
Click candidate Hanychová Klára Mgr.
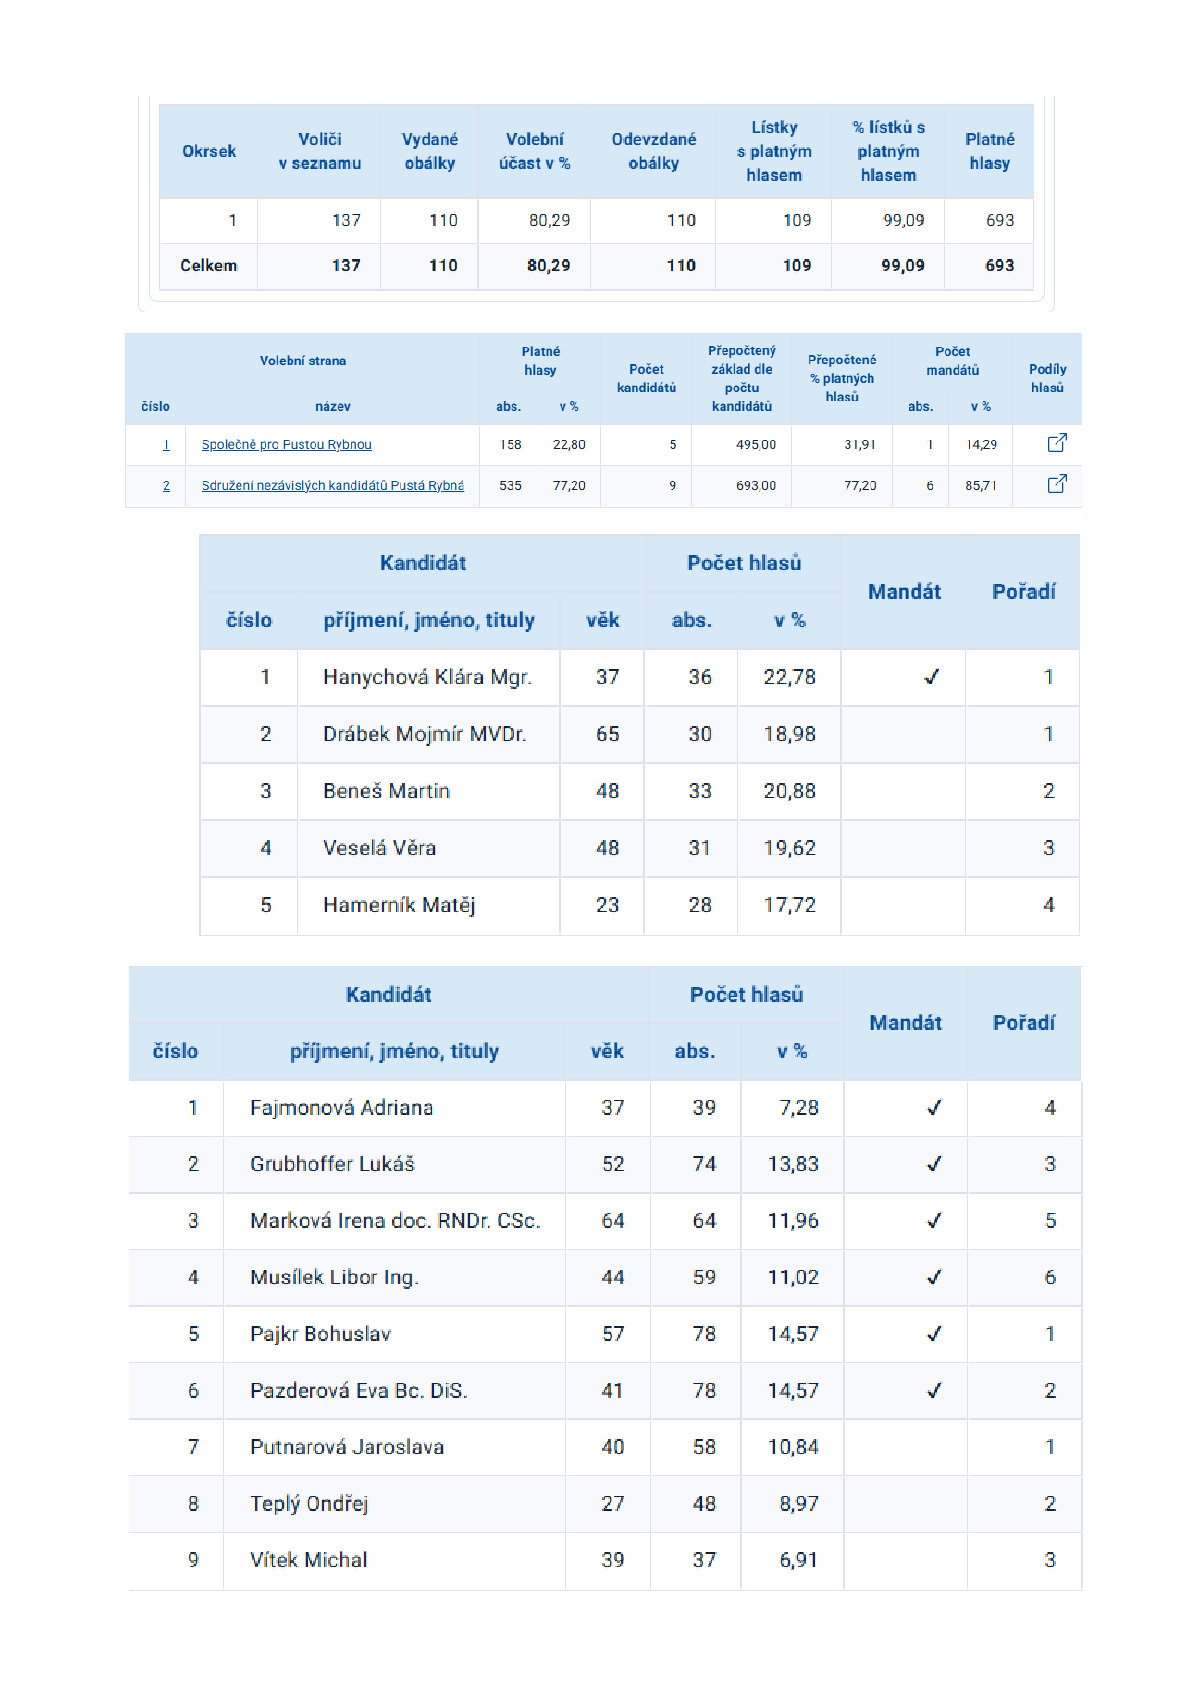(427, 678)
